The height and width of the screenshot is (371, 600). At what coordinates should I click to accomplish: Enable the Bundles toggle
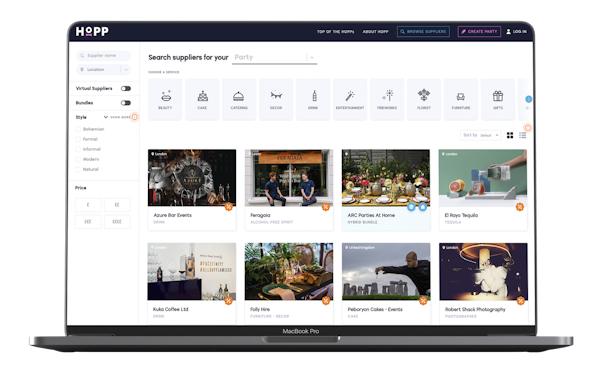click(x=126, y=103)
